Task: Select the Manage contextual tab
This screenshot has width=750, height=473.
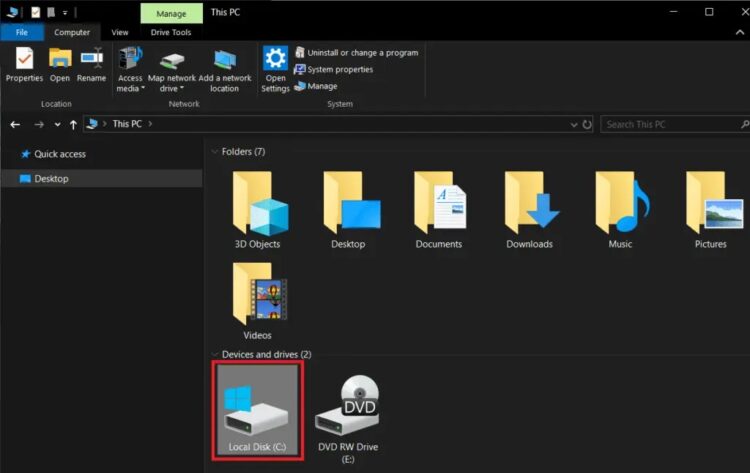Action: [171, 13]
